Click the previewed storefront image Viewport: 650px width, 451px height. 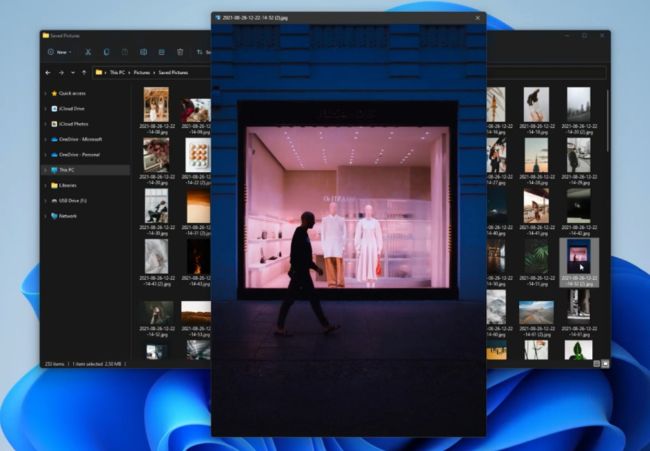point(348,230)
